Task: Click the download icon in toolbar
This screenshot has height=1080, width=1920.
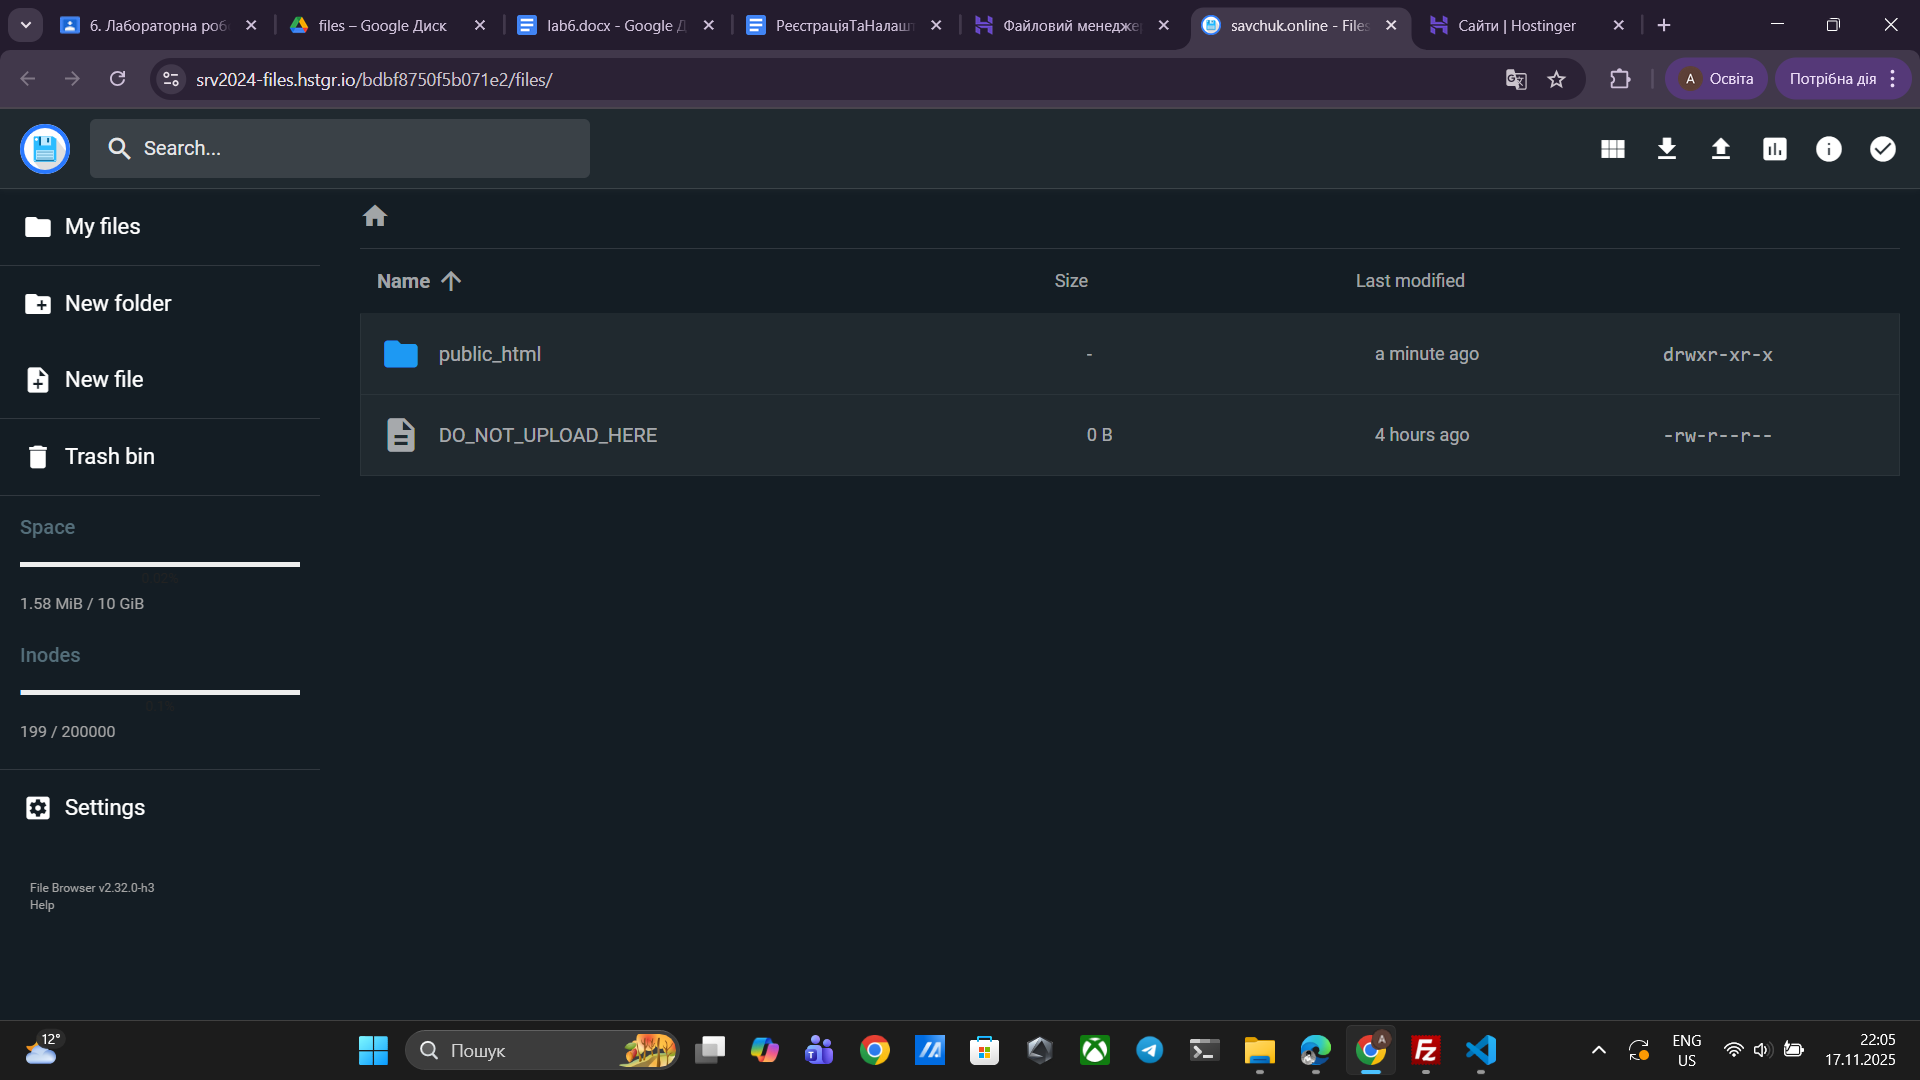Action: [1666, 149]
